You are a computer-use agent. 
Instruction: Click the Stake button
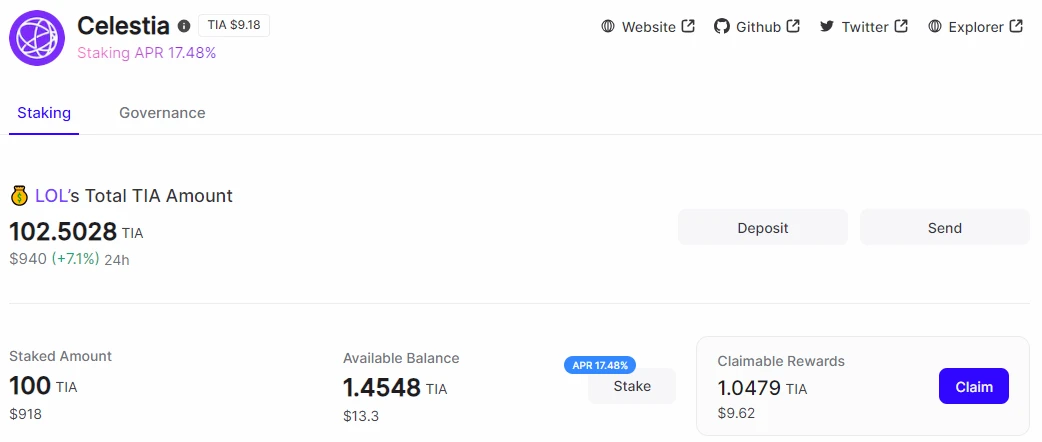coord(632,386)
